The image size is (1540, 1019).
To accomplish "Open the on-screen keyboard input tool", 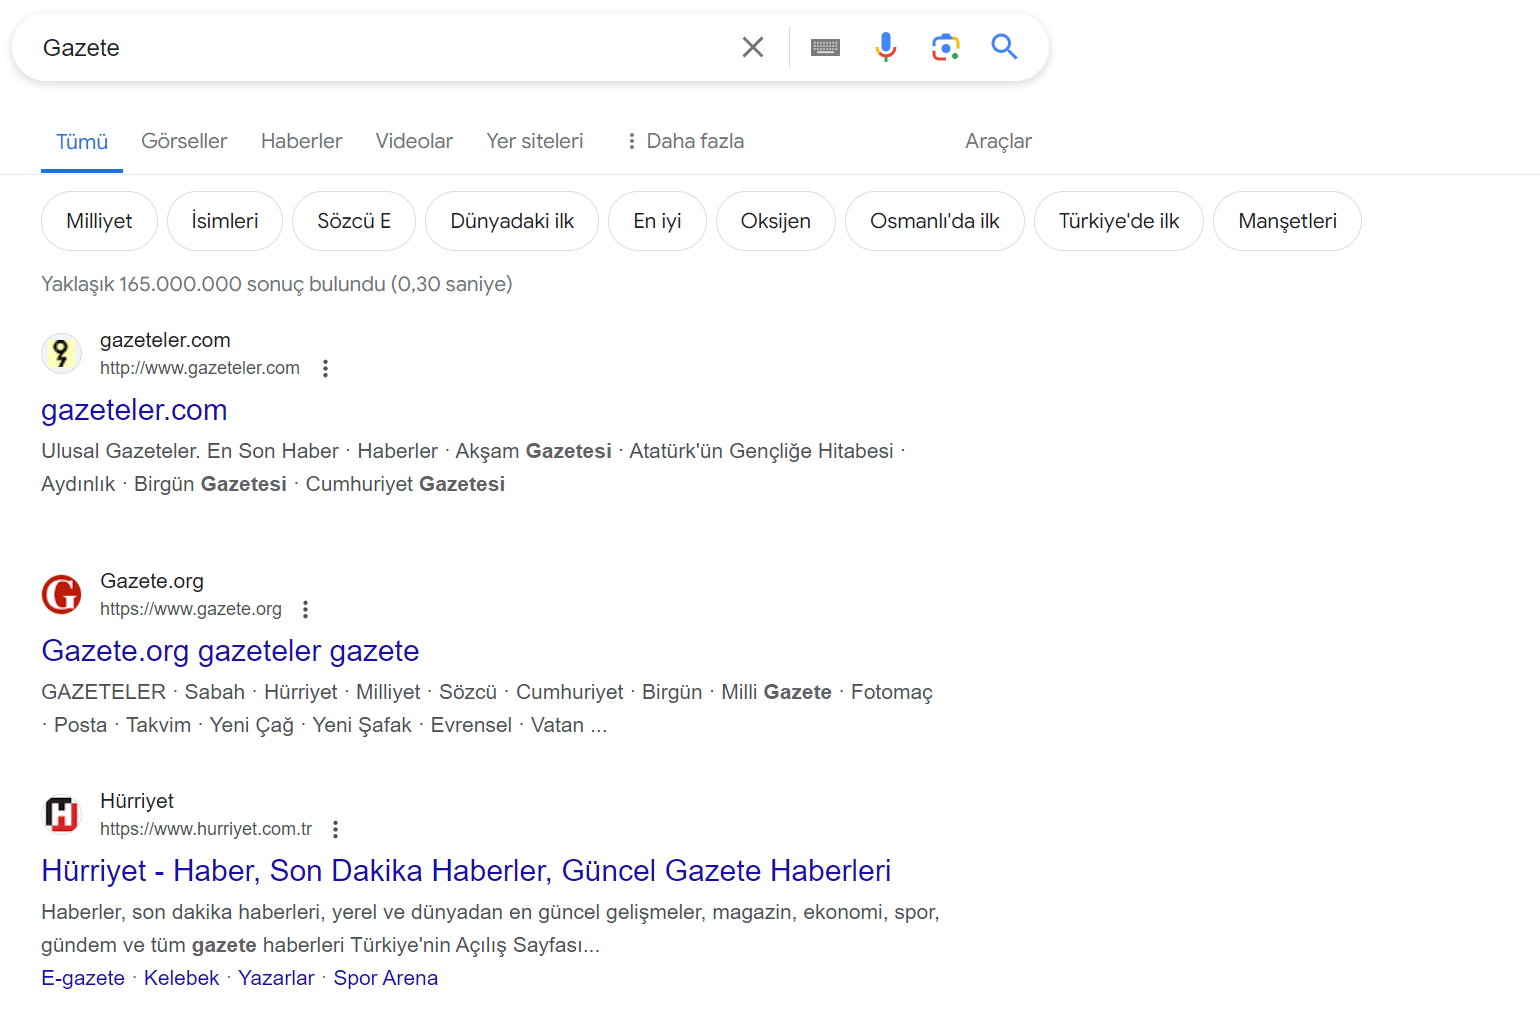I will pyautogui.click(x=825, y=47).
